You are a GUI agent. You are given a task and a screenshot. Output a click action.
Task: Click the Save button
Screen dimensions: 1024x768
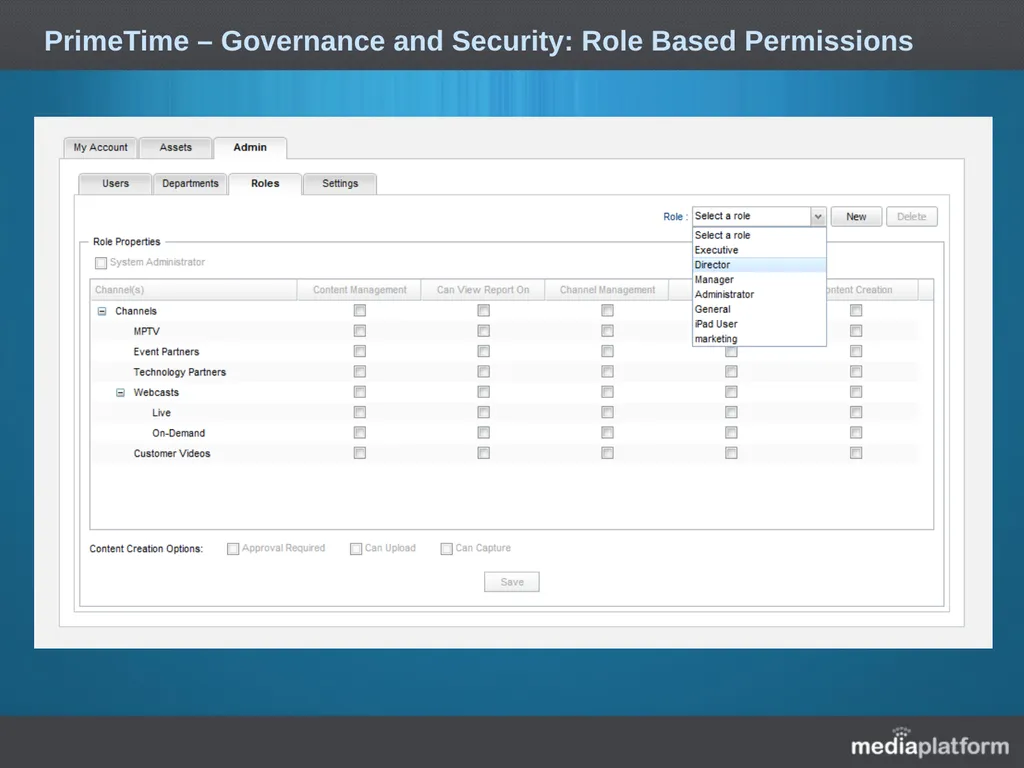click(512, 582)
